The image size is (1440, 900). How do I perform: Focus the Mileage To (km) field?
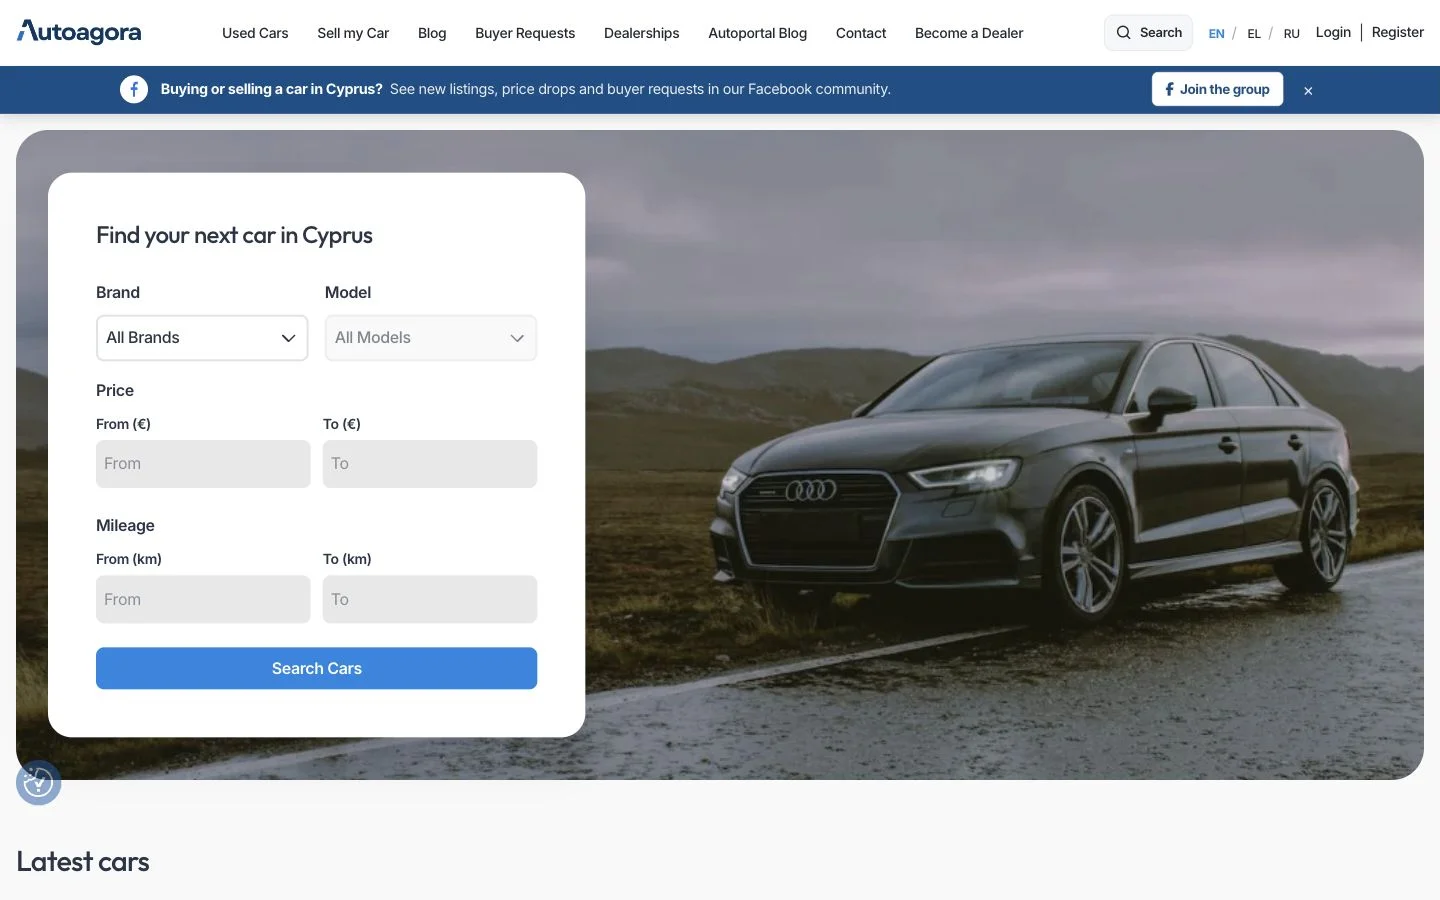pyautogui.click(x=430, y=599)
